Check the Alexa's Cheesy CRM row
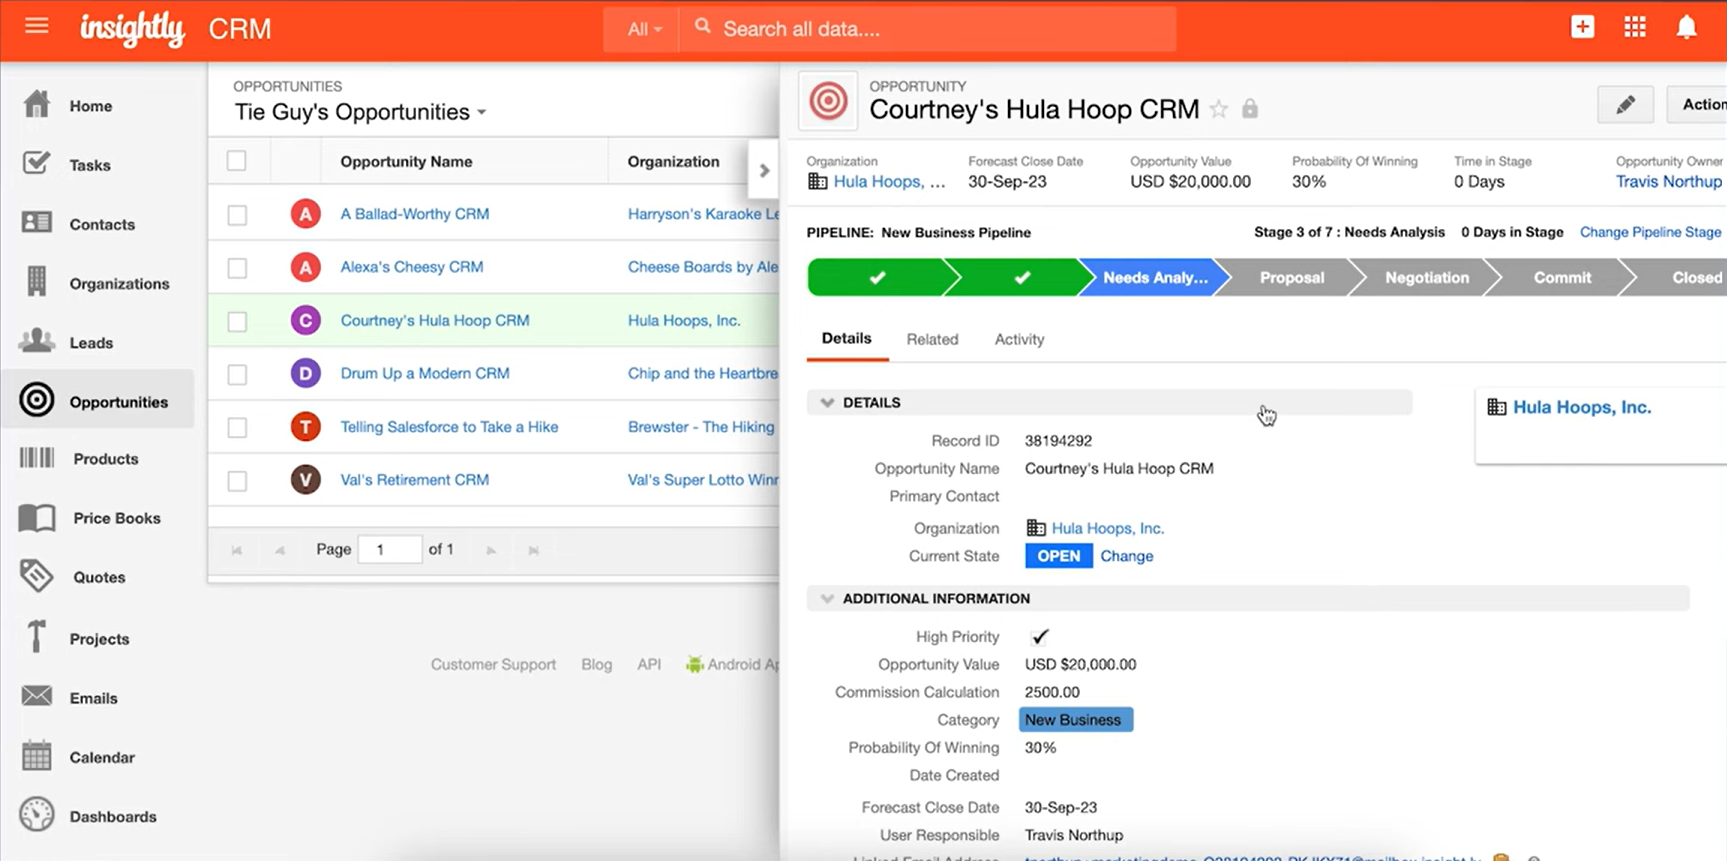This screenshot has width=1727, height=861. 237,268
